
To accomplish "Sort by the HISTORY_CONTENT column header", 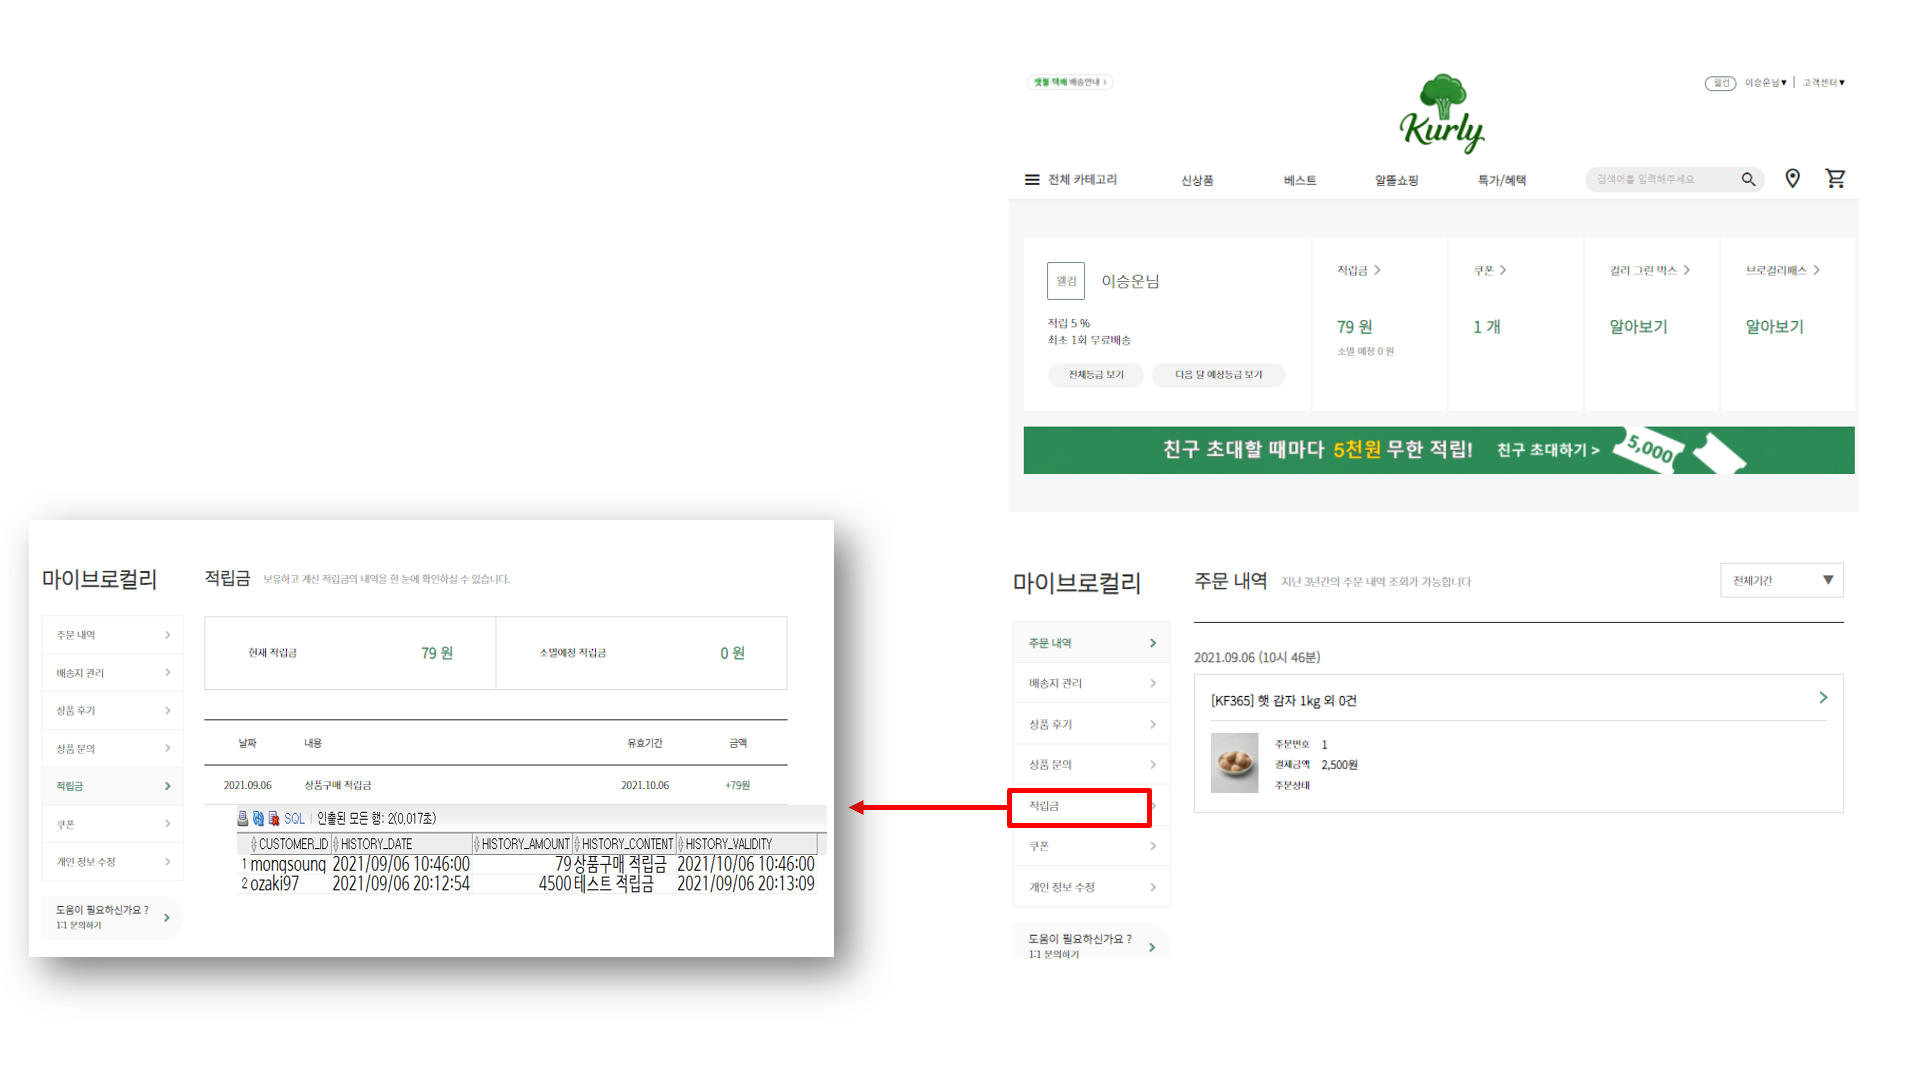I will click(625, 844).
